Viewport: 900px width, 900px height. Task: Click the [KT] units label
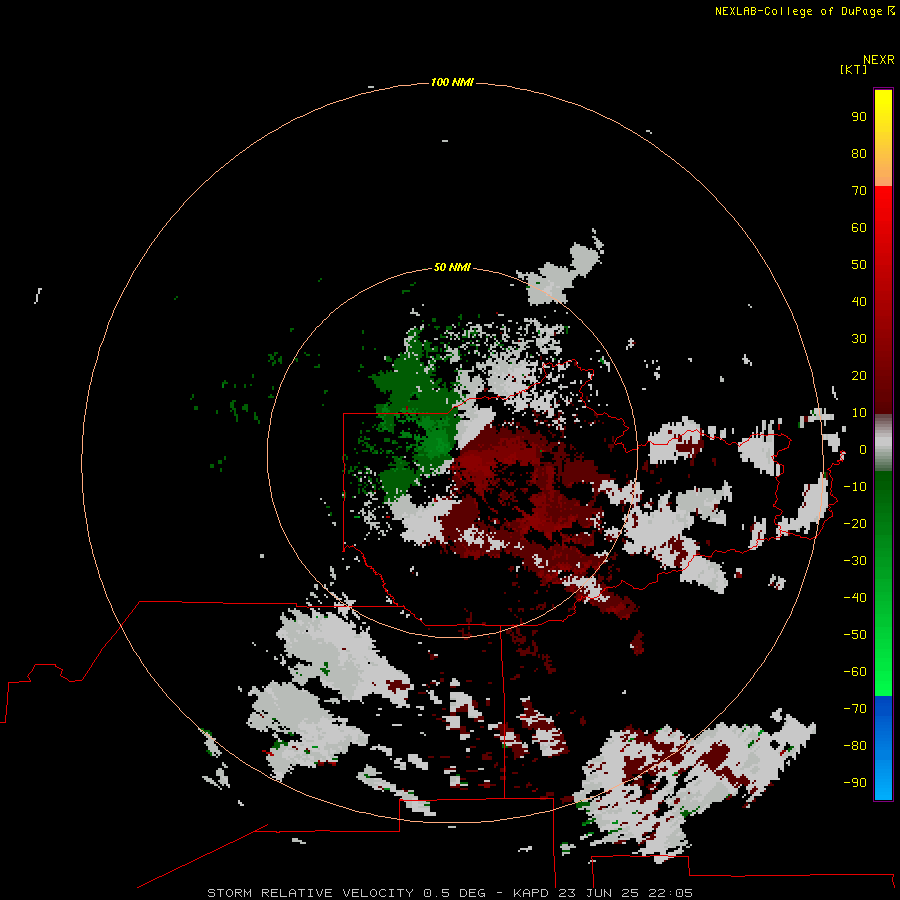(x=853, y=69)
